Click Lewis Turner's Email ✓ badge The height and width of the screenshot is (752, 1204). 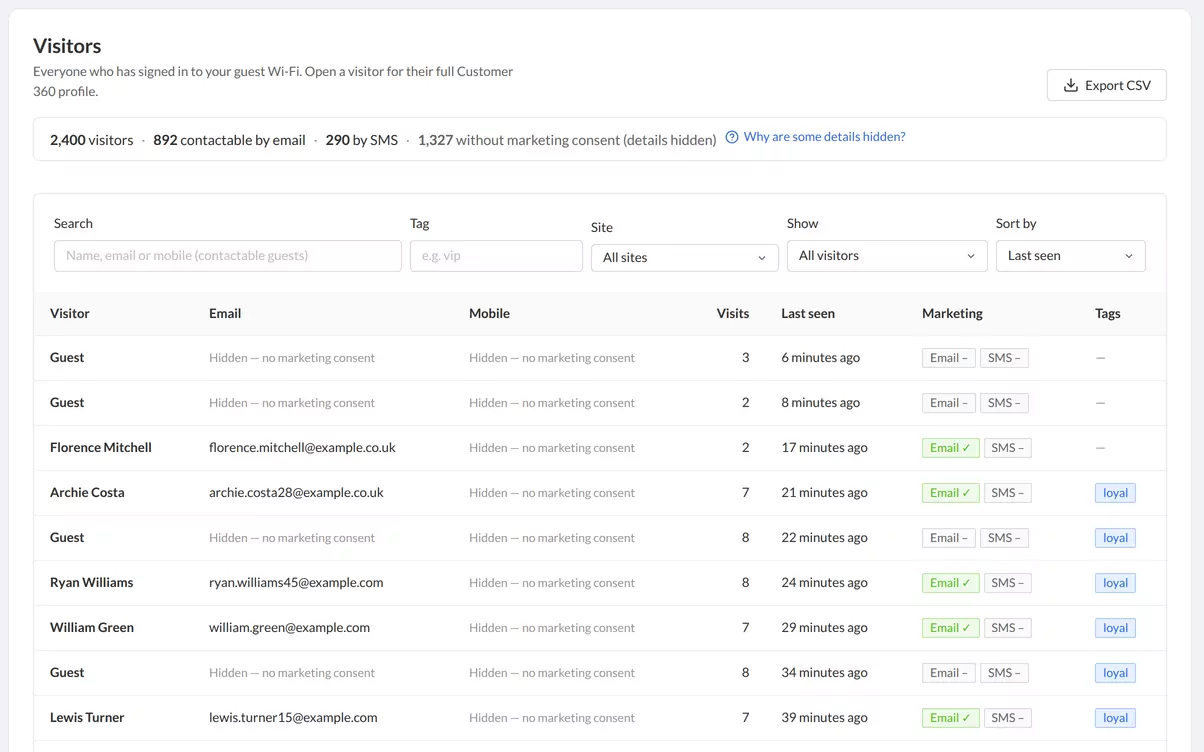[x=950, y=718]
